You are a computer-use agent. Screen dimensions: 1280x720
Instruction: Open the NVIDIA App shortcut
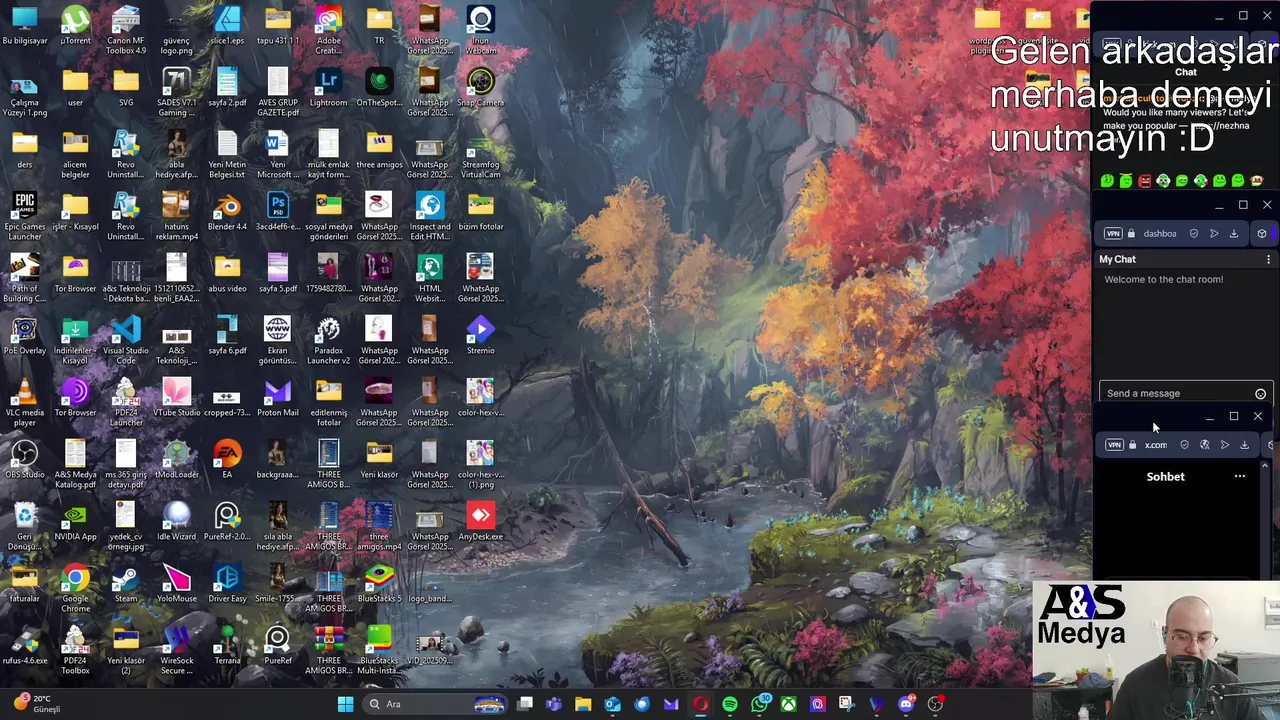pos(75,521)
